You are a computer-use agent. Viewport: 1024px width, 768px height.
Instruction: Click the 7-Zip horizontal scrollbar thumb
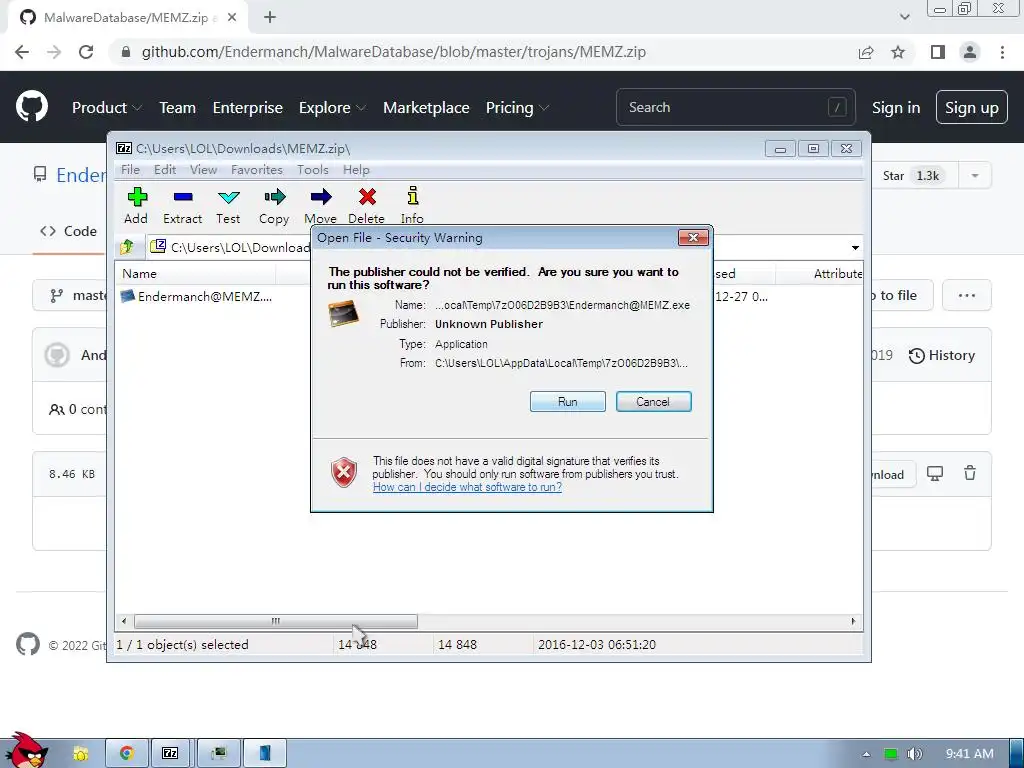pyautogui.click(x=276, y=621)
